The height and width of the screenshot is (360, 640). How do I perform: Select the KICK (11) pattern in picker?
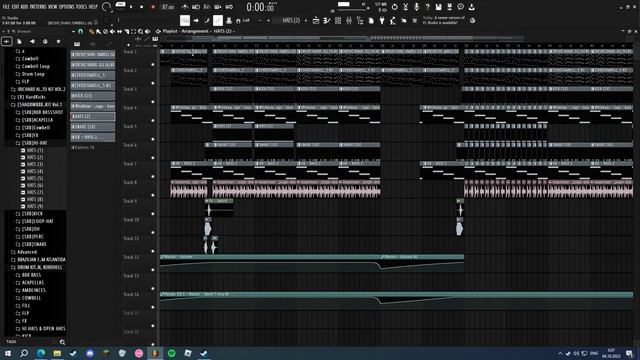point(93,96)
